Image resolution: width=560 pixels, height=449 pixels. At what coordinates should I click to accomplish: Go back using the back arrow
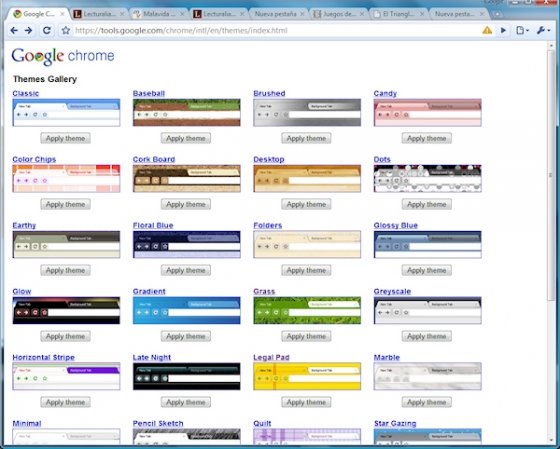14,31
